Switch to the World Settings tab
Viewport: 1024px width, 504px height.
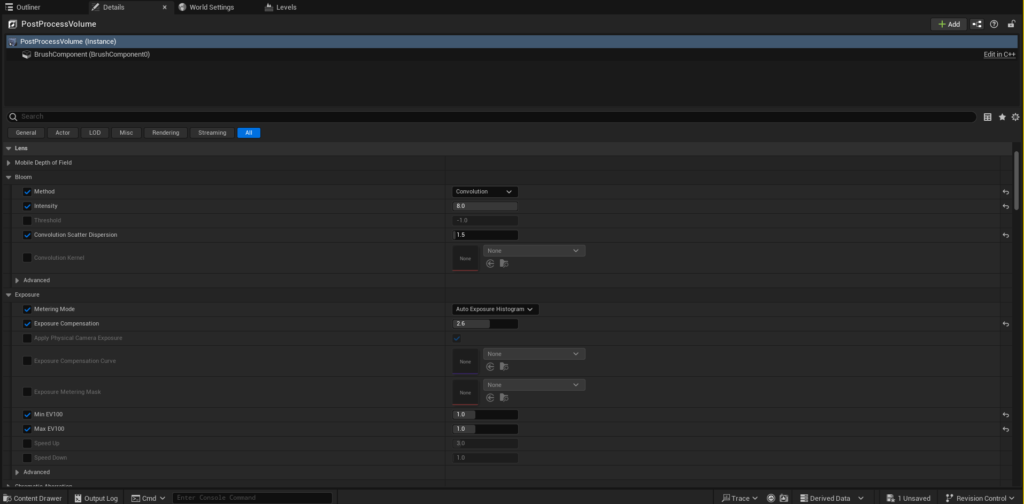pos(206,7)
